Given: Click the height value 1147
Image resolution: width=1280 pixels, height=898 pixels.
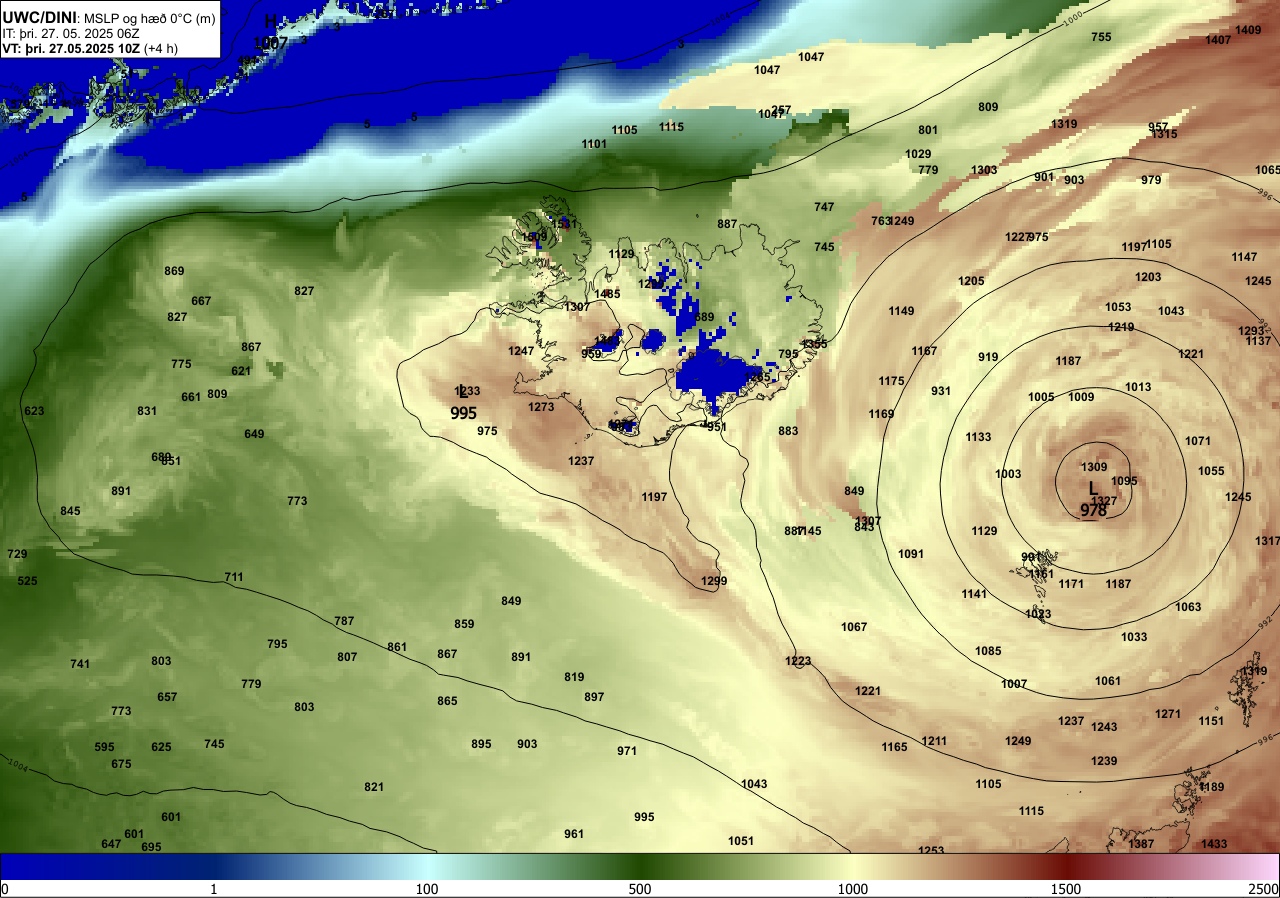Looking at the screenshot, I should click(x=1244, y=257).
